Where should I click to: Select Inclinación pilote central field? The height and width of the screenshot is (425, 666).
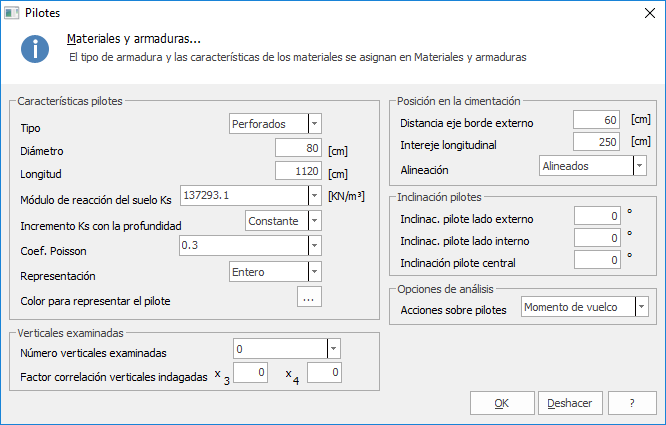(x=597, y=259)
